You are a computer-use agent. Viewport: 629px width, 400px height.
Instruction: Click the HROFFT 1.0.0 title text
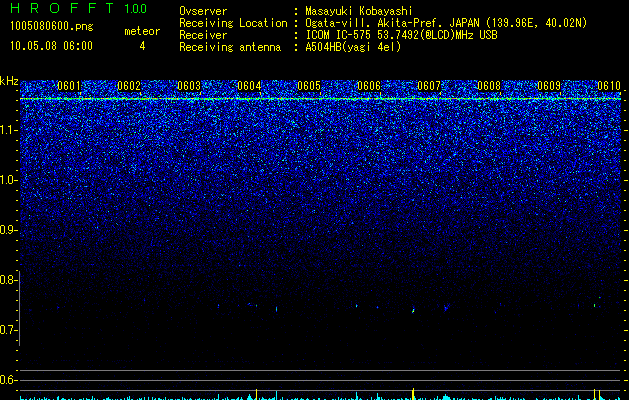pyautogui.click(x=78, y=8)
